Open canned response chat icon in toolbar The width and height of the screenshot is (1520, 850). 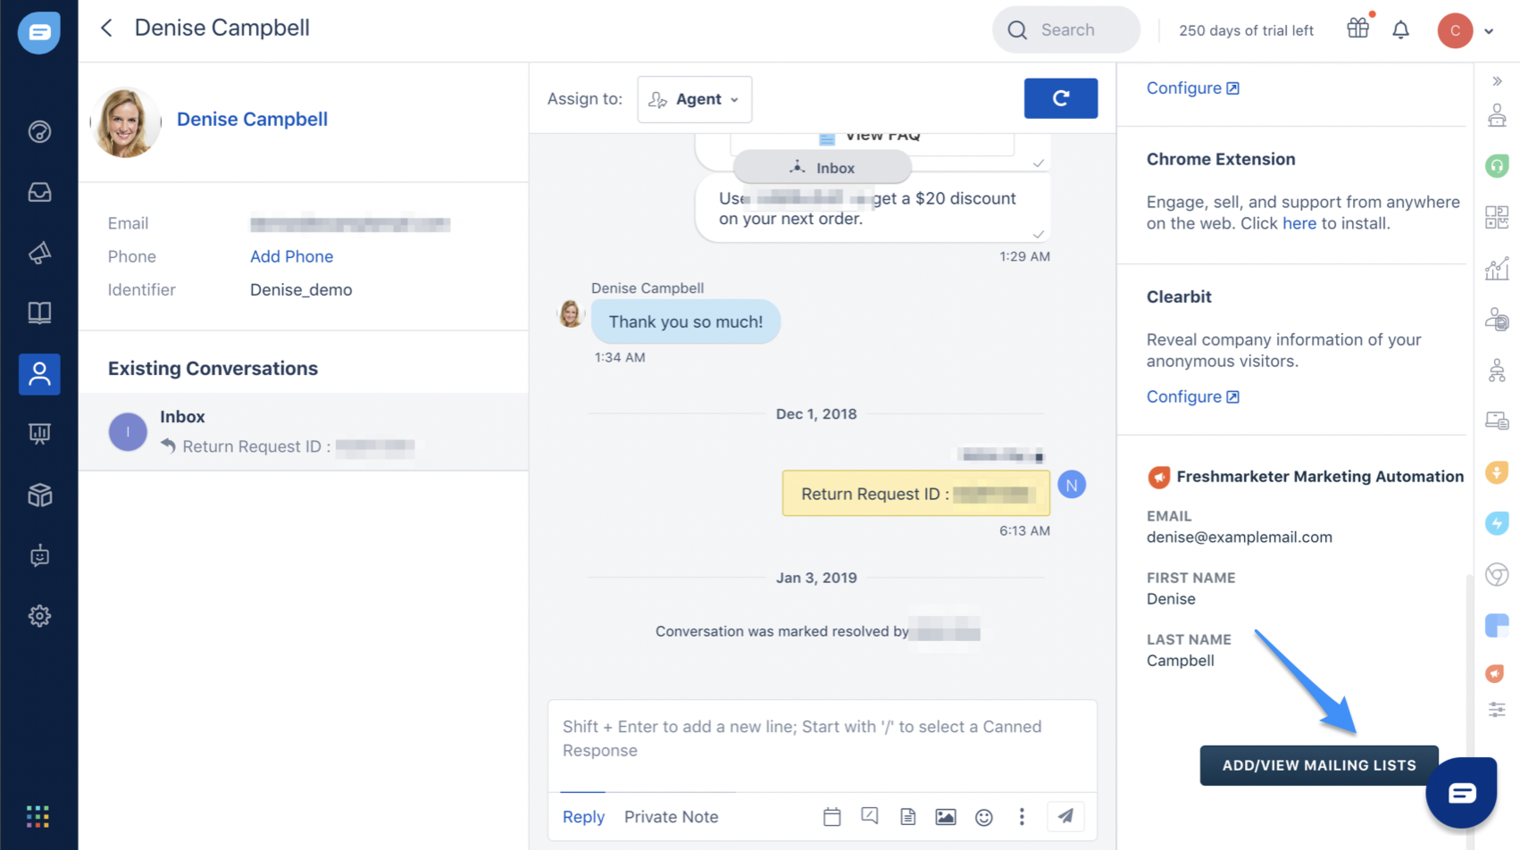(870, 816)
